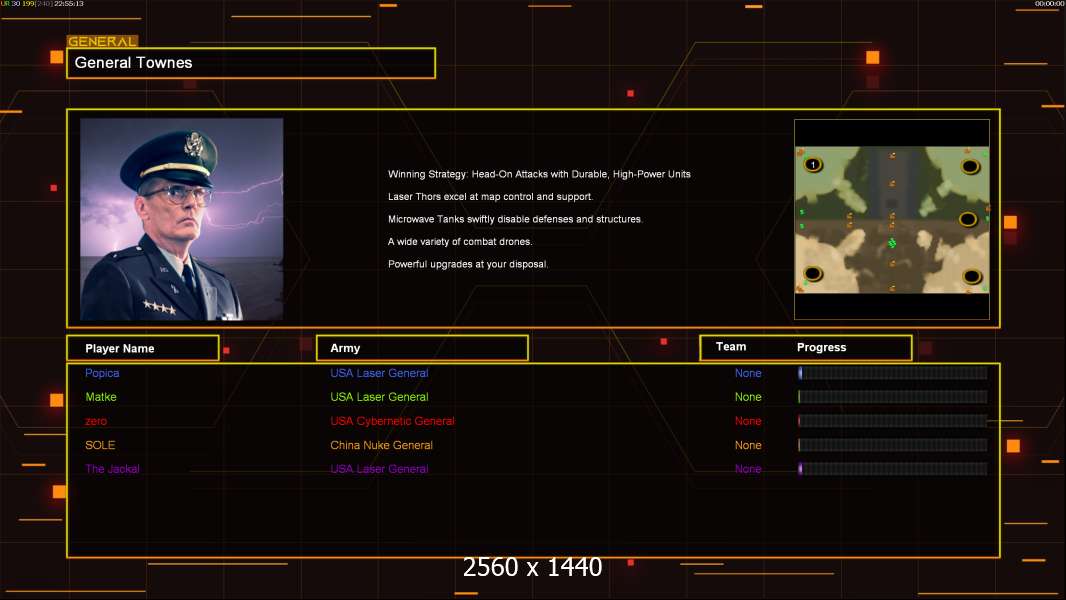The width and height of the screenshot is (1066, 600).
Task: Click Matke's USA Laser General army
Action: coord(379,397)
